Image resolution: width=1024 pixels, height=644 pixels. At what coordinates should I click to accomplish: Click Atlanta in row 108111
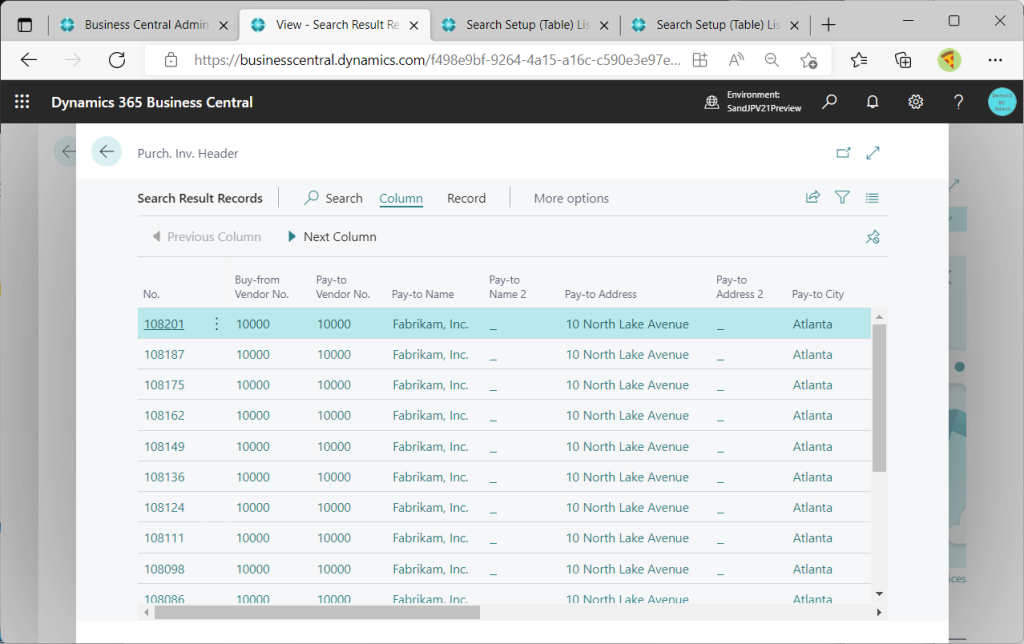click(x=812, y=538)
